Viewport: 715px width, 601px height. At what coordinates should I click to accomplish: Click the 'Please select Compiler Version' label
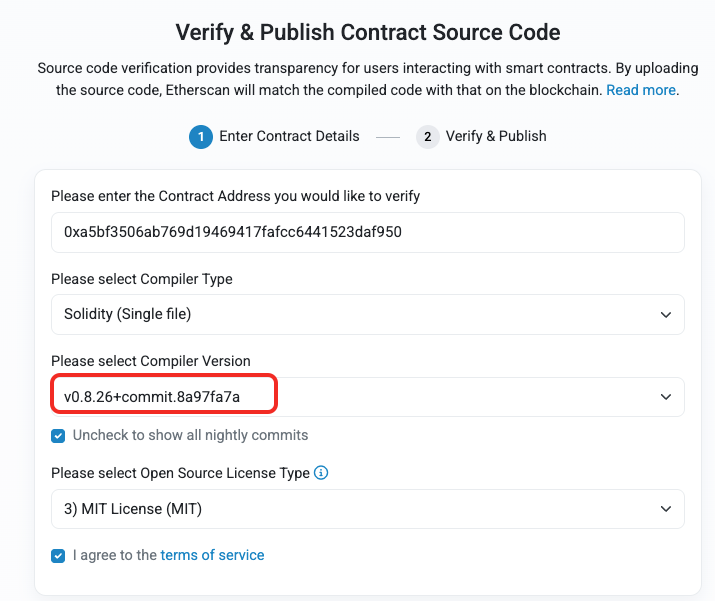150,361
